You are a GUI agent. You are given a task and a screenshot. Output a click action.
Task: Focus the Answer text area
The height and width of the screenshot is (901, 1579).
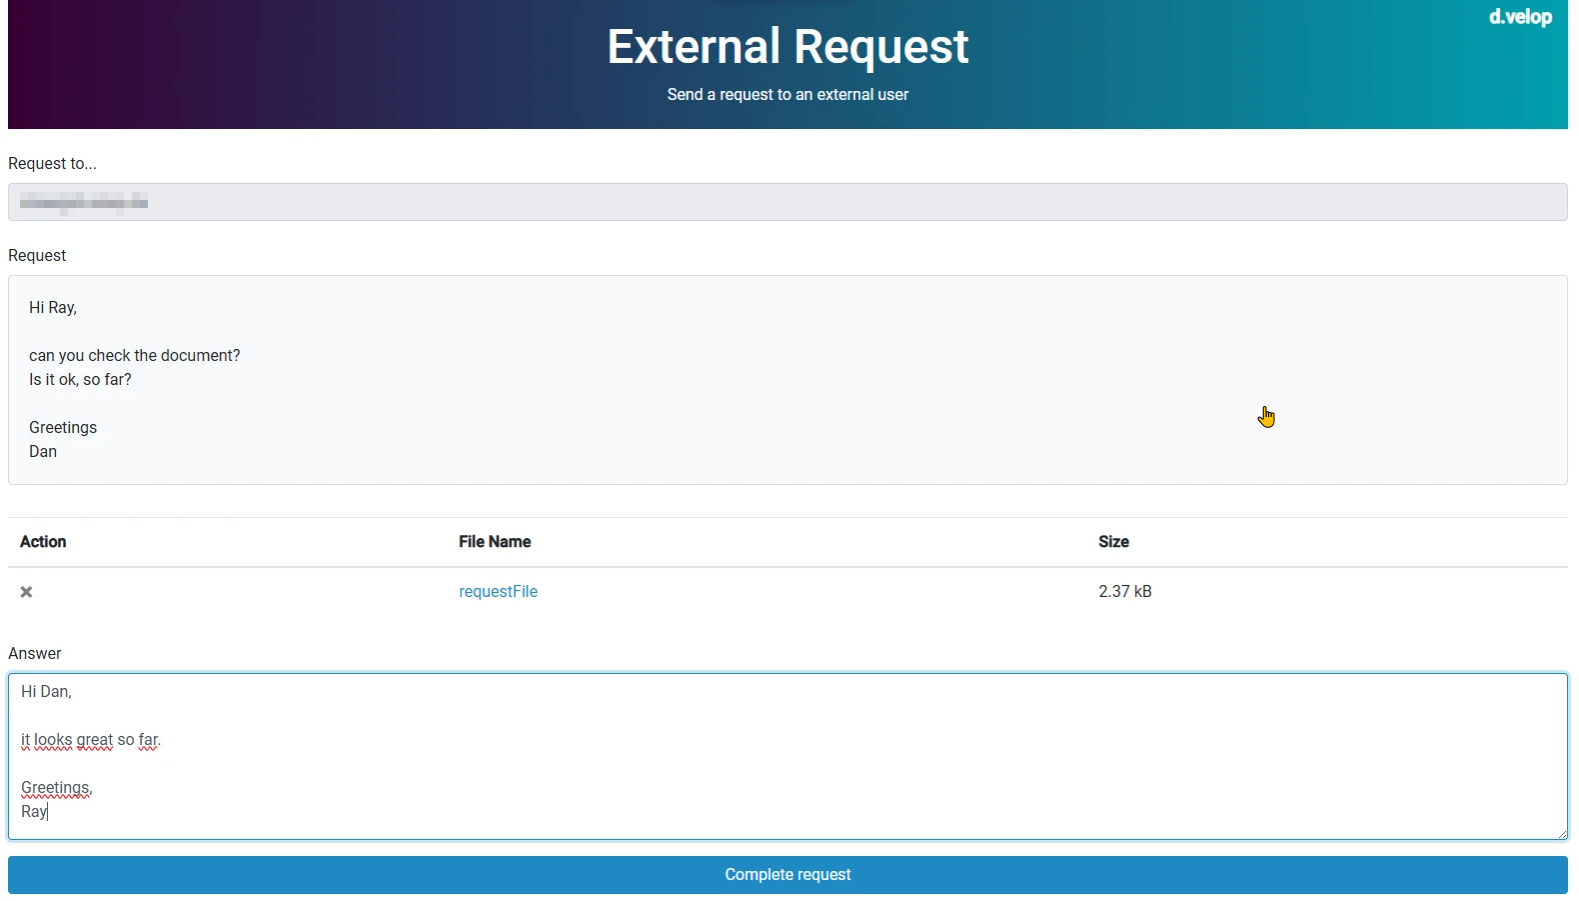coord(788,756)
